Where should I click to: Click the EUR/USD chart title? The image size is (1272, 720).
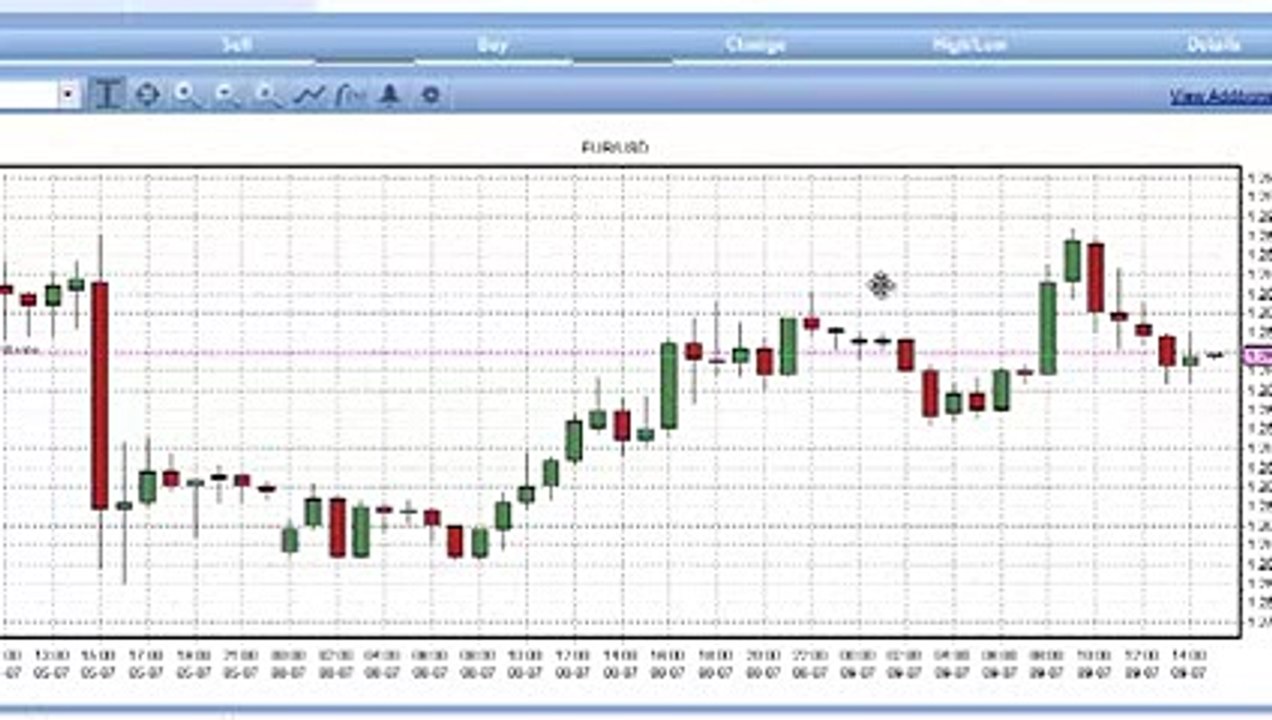coord(615,148)
